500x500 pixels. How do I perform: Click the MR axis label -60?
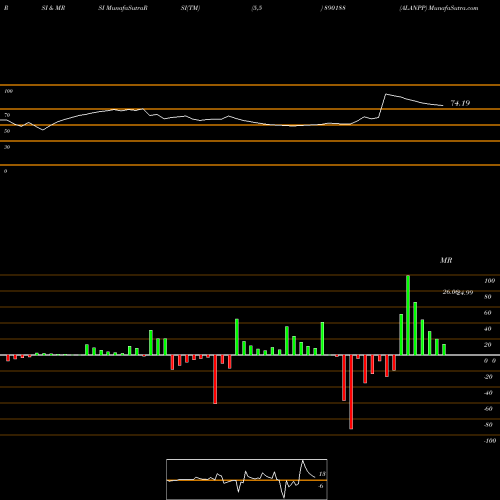488,409
